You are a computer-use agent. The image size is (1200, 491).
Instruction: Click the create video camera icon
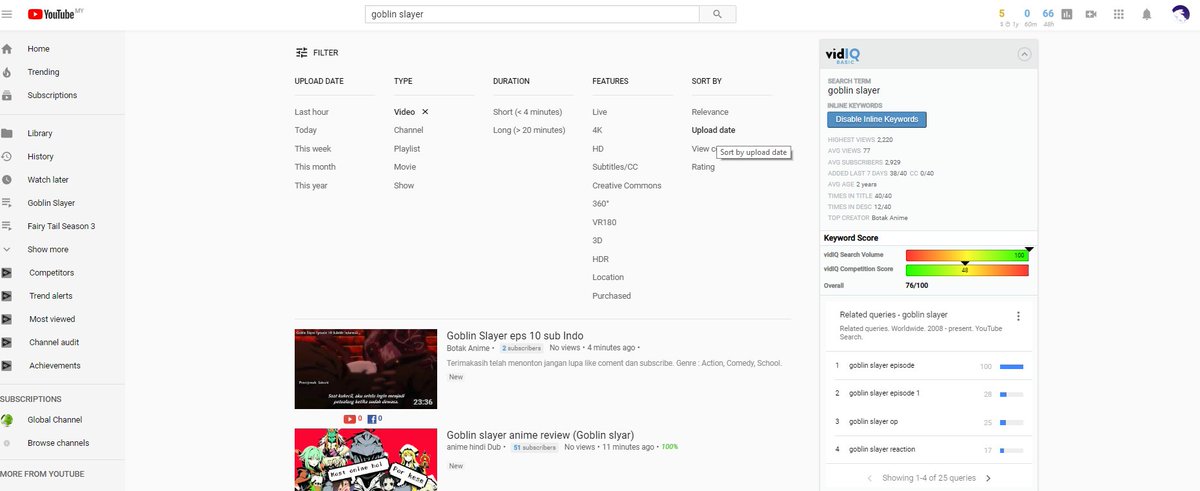[x=1091, y=14]
